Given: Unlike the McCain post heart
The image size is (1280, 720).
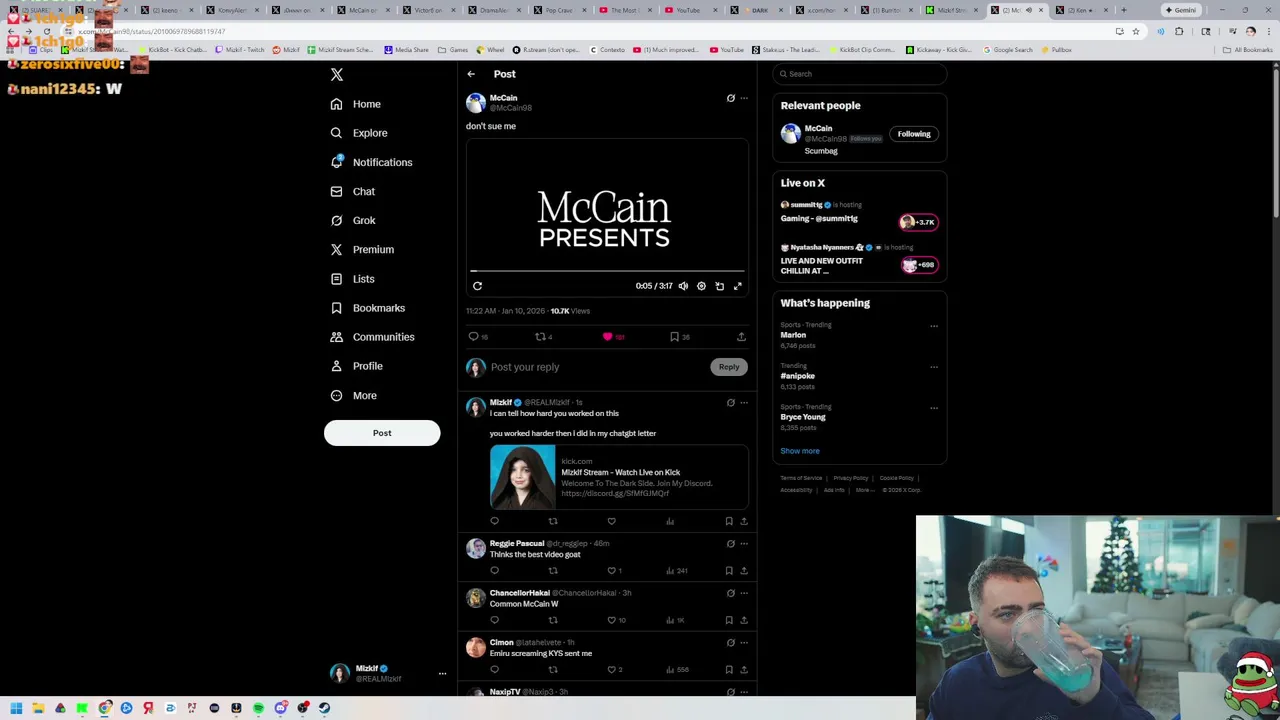Looking at the screenshot, I should click(x=607, y=337).
